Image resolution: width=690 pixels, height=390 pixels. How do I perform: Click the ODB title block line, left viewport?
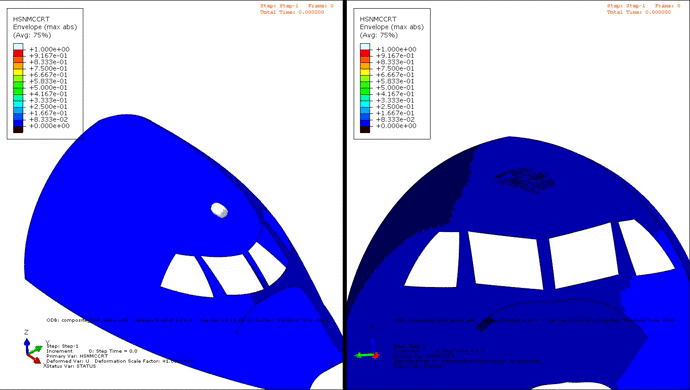pos(187,320)
